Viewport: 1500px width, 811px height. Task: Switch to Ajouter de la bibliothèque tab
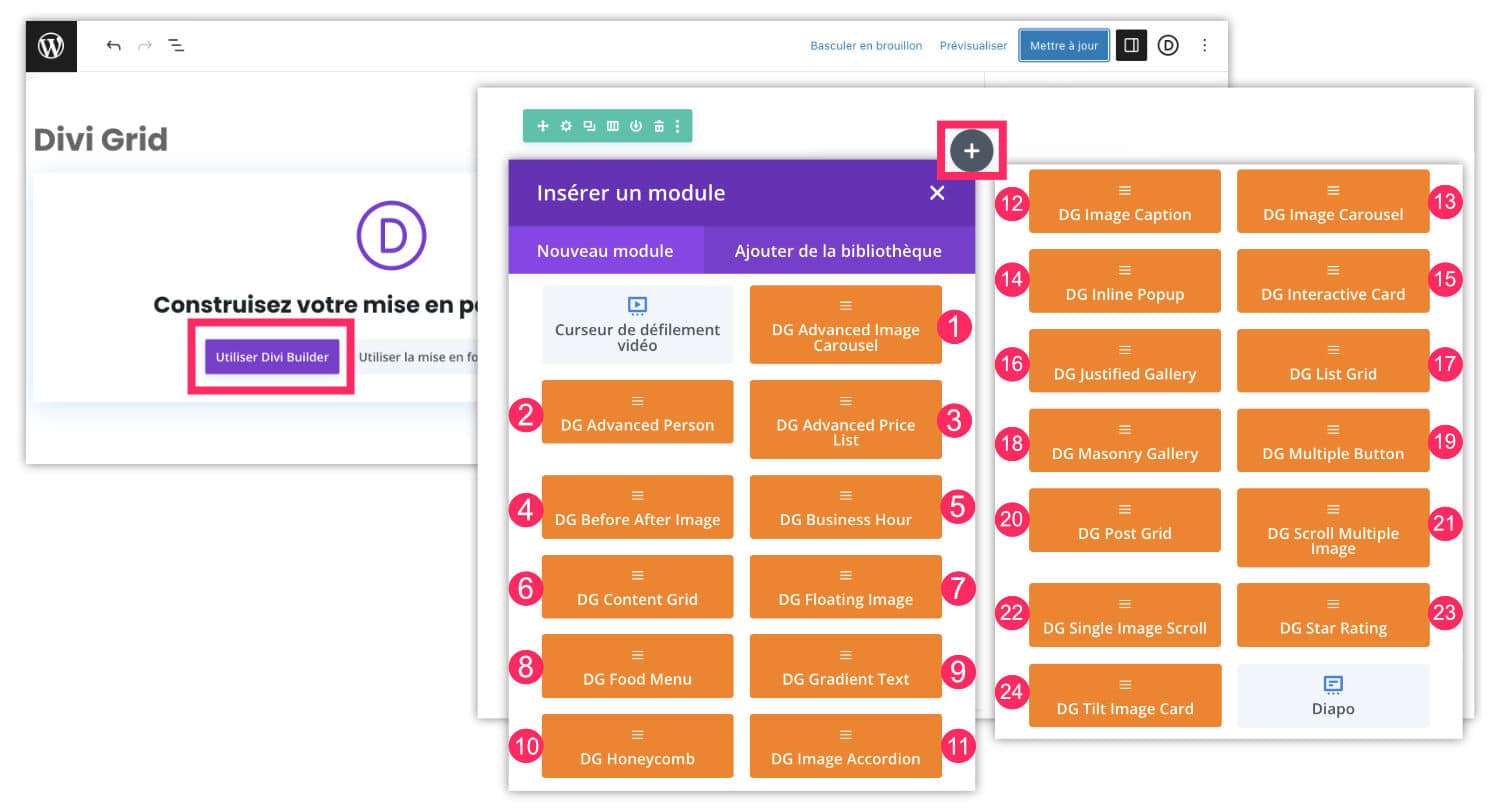[838, 251]
